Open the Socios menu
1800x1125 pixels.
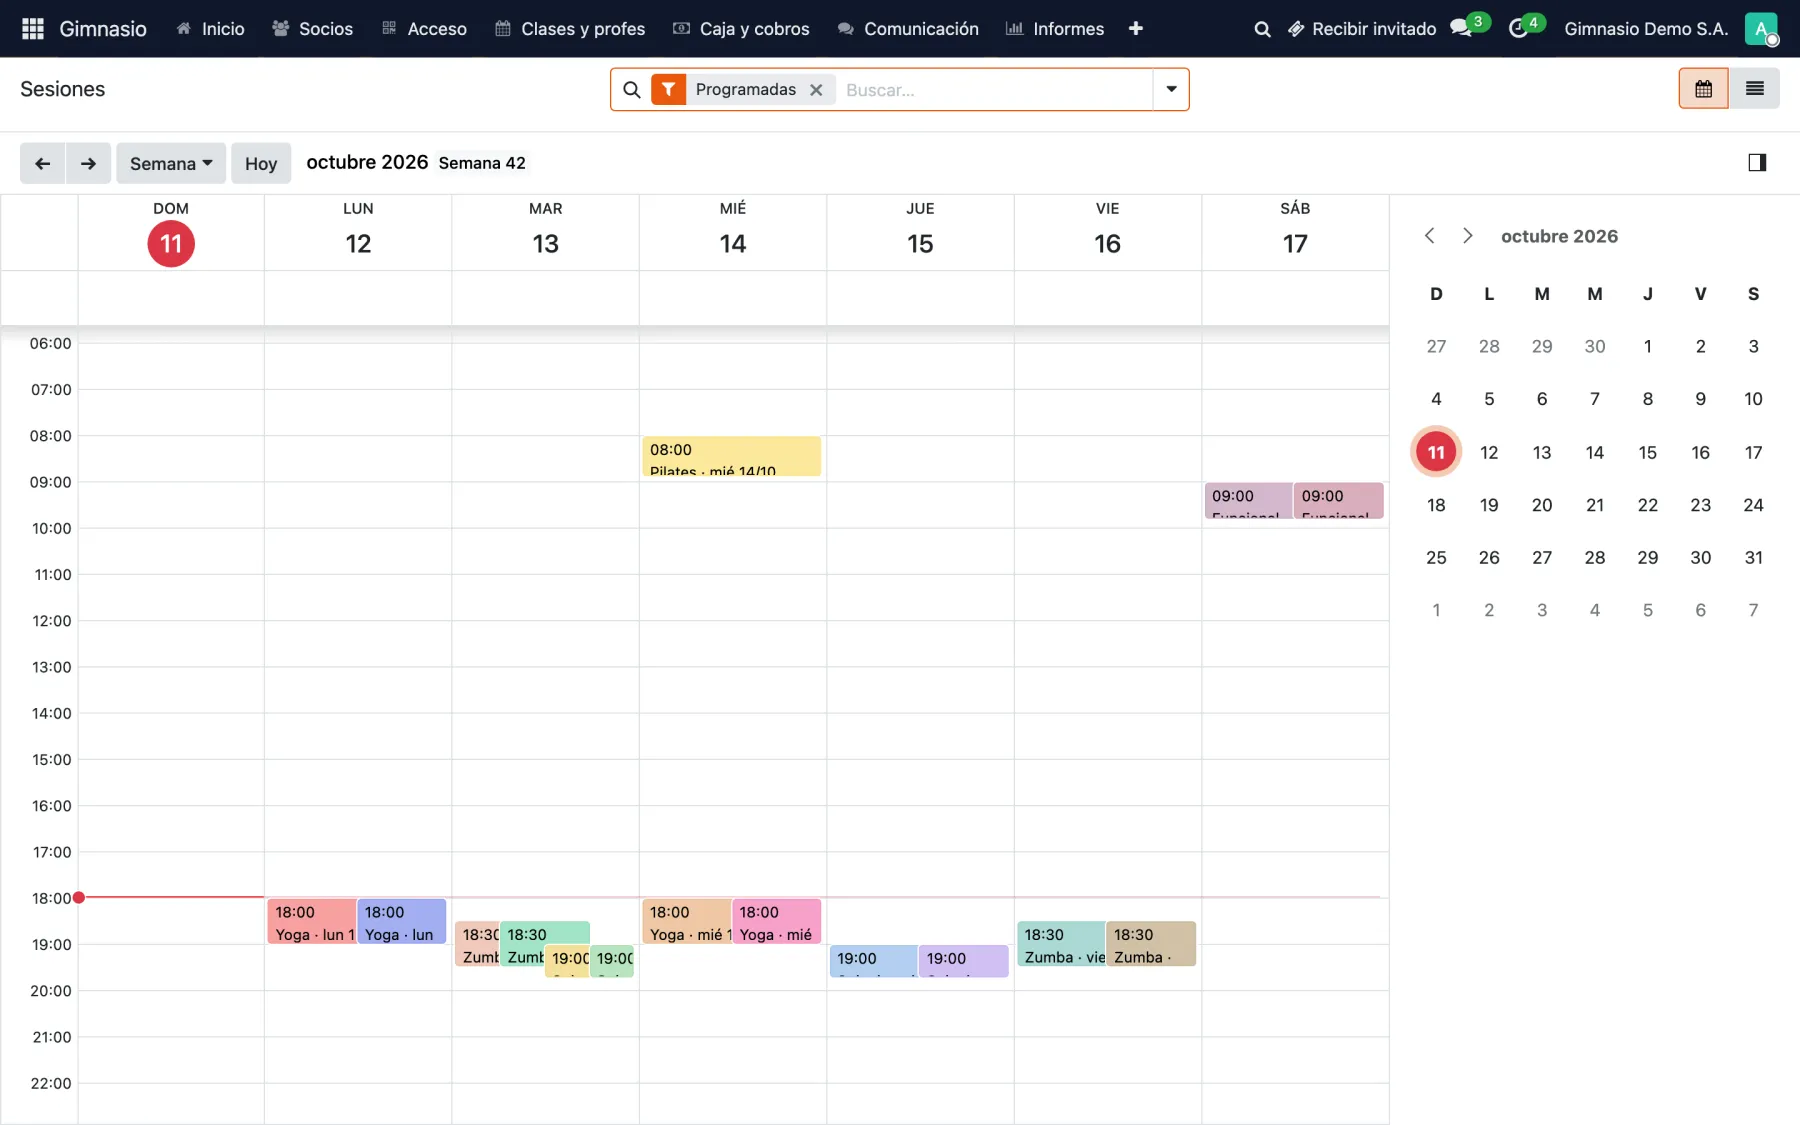click(312, 29)
